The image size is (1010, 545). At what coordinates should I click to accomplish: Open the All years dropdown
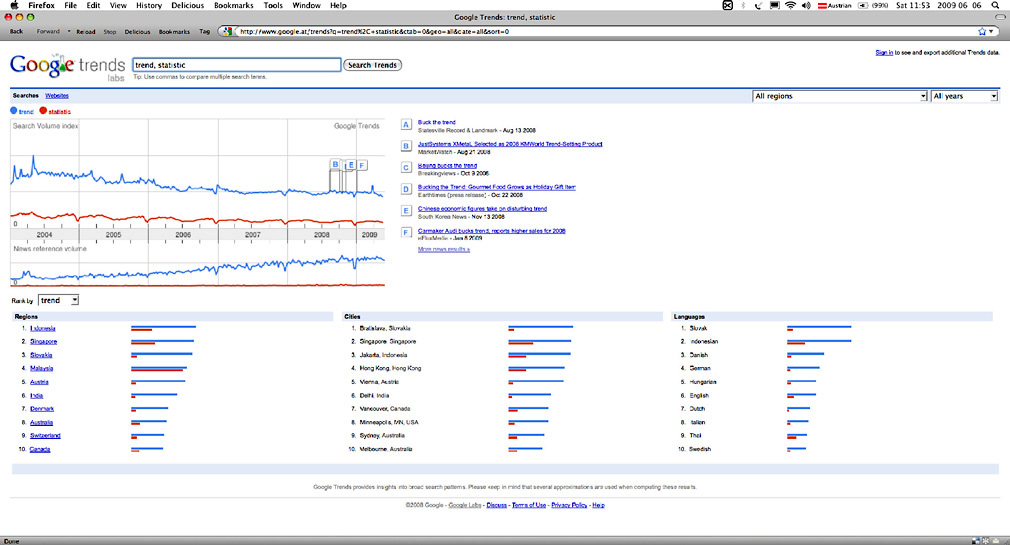coord(964,96)
